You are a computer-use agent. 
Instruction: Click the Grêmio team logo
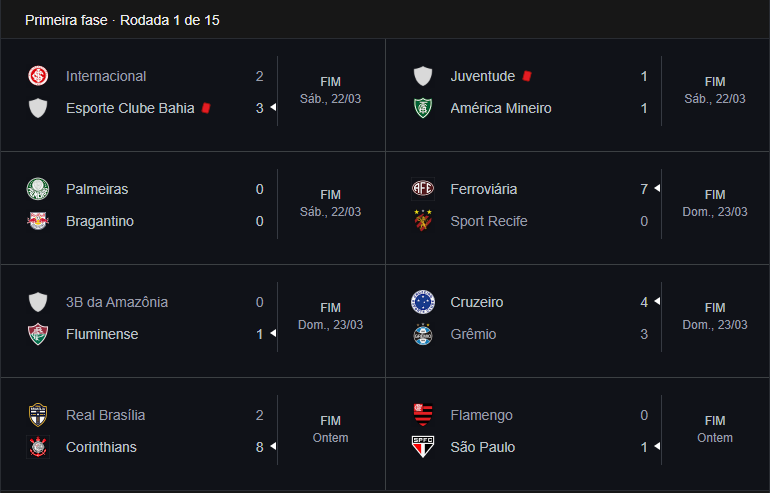[x=423, y=334]
